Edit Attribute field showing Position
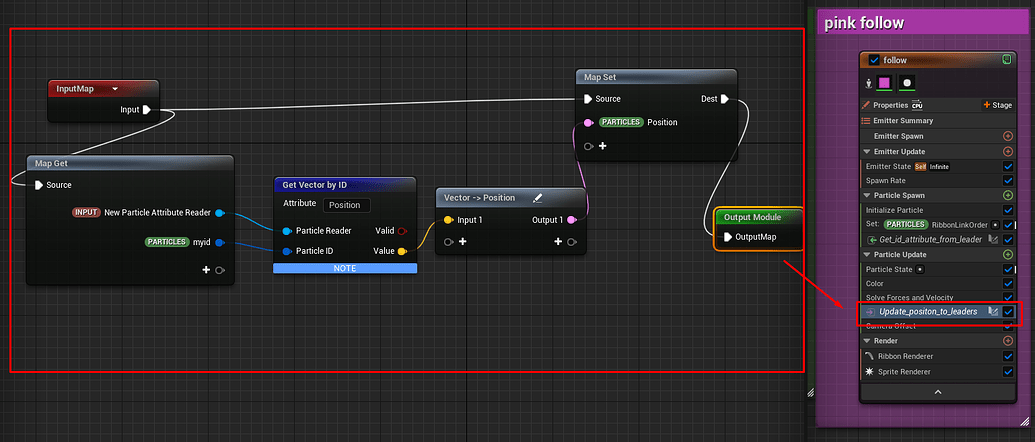 point(347,205)
